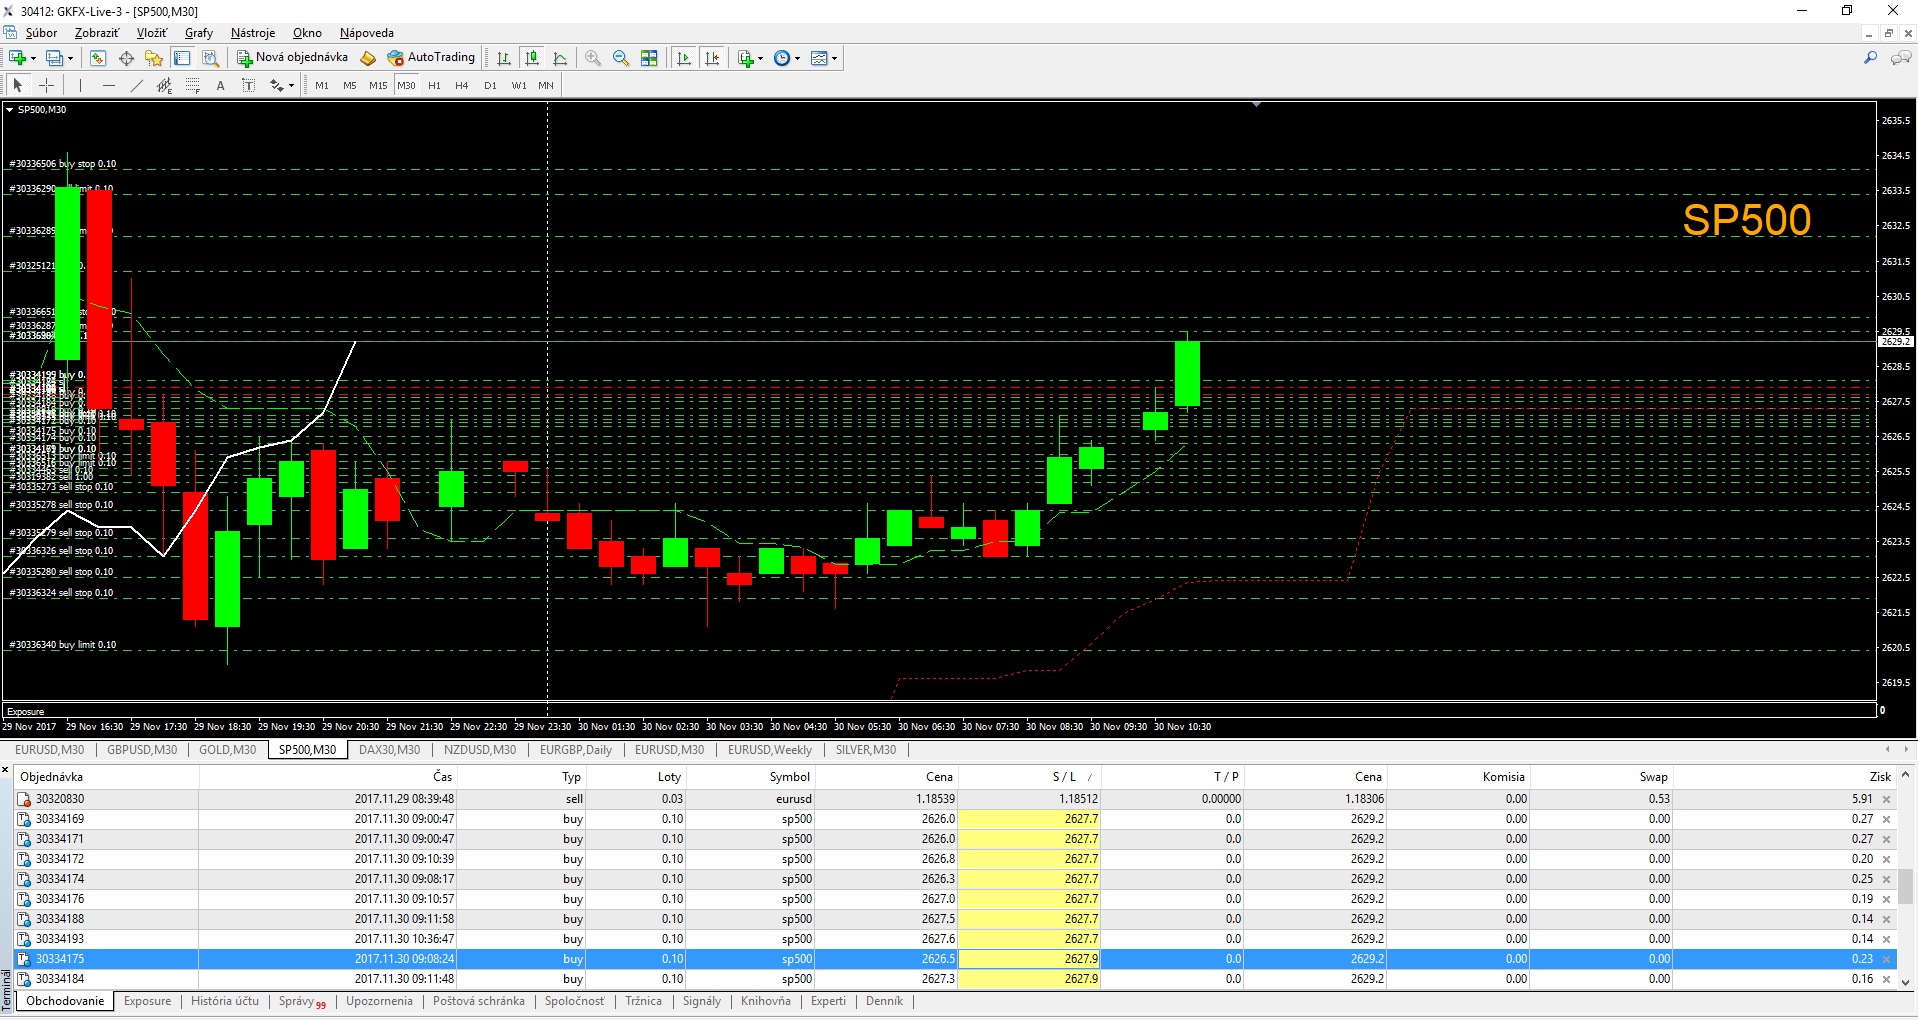The width and height of the screenshot is (1918, 1020).
Task: Switch timeframe to D1
Action: (490, 85)
